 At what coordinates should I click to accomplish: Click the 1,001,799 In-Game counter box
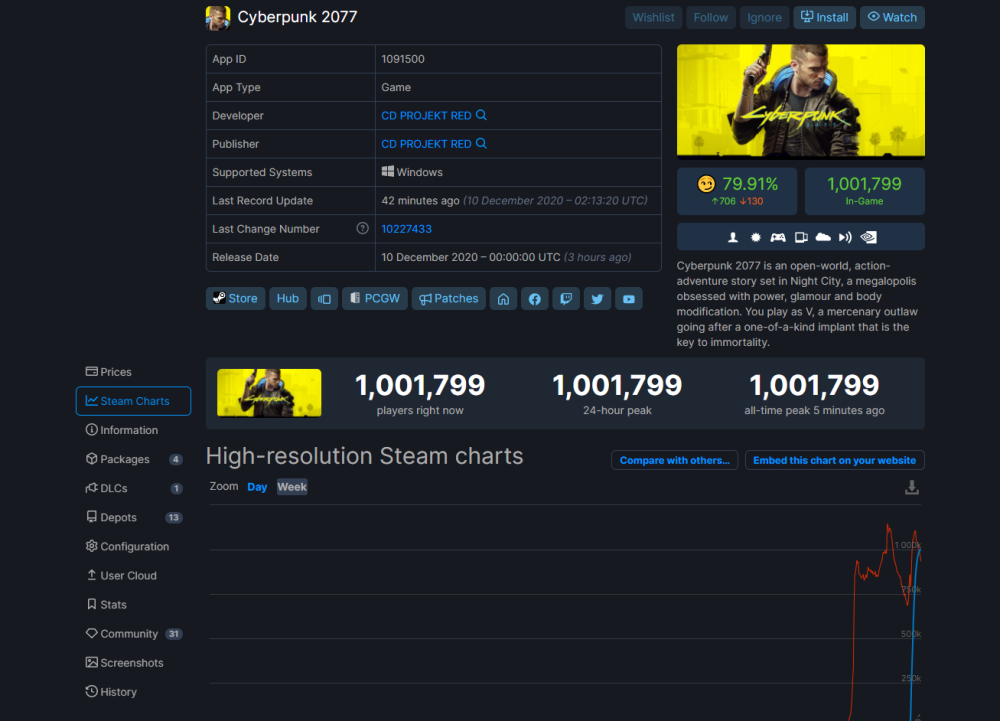coord(864,191)
